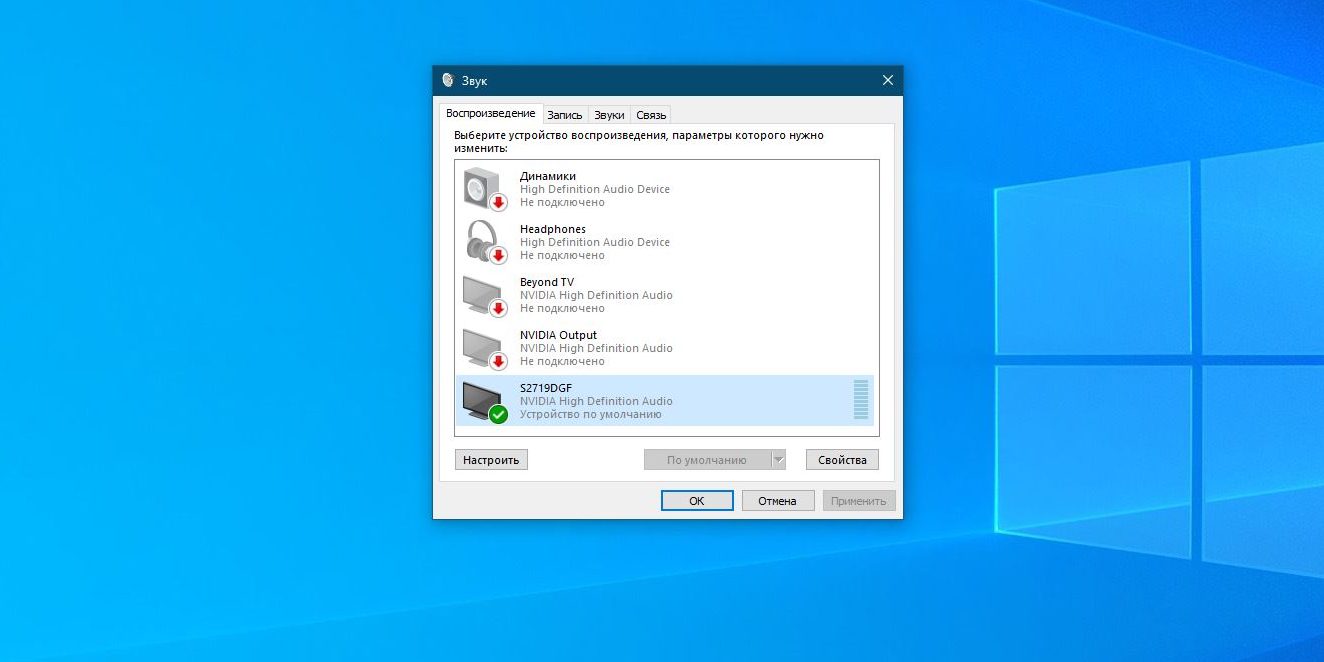Click the speaker icon in the dialog title bar

pyautogui.click(x=447, y=80)
